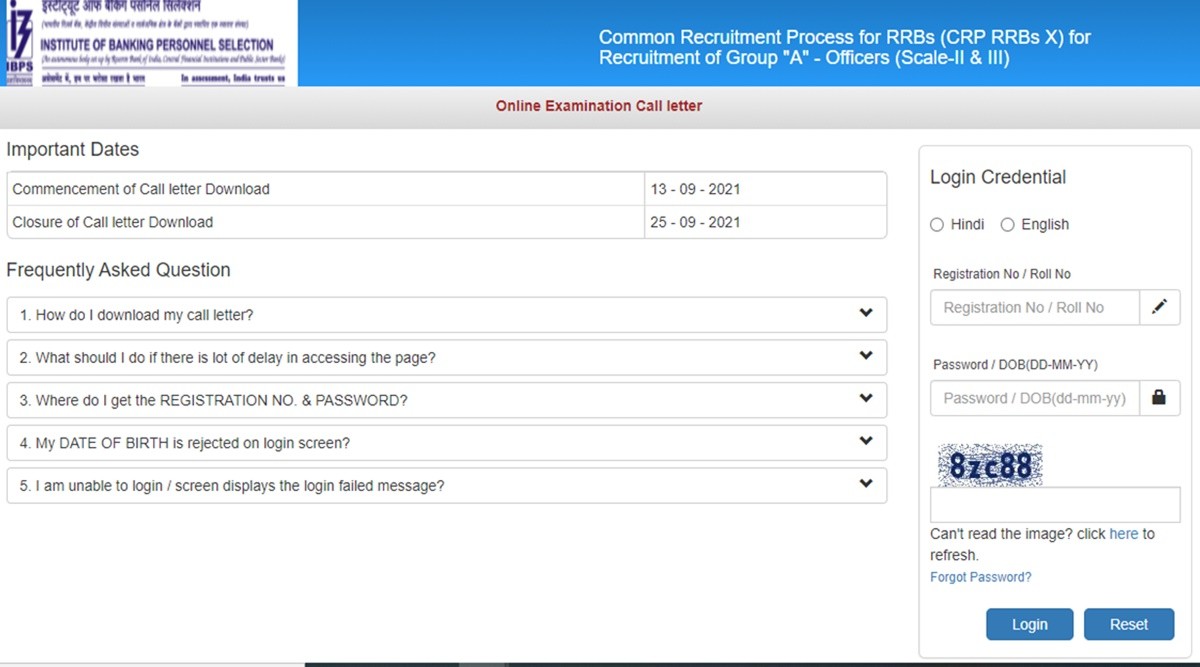Click pencil icon beside Registration No field

coord(1159,308)
